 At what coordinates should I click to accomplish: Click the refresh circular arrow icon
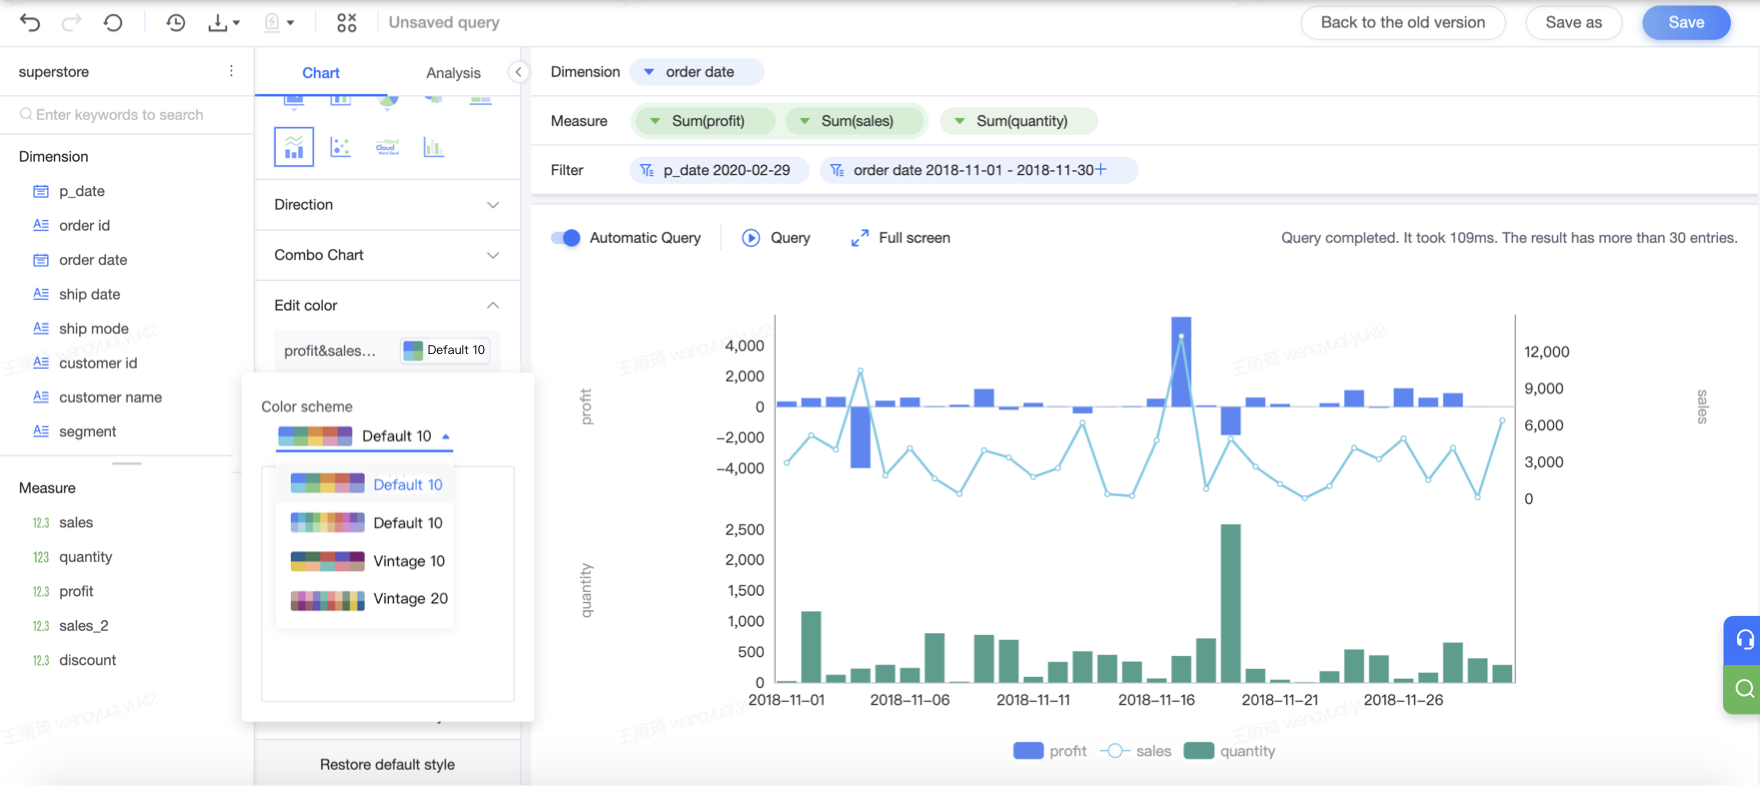coord(113,22)
